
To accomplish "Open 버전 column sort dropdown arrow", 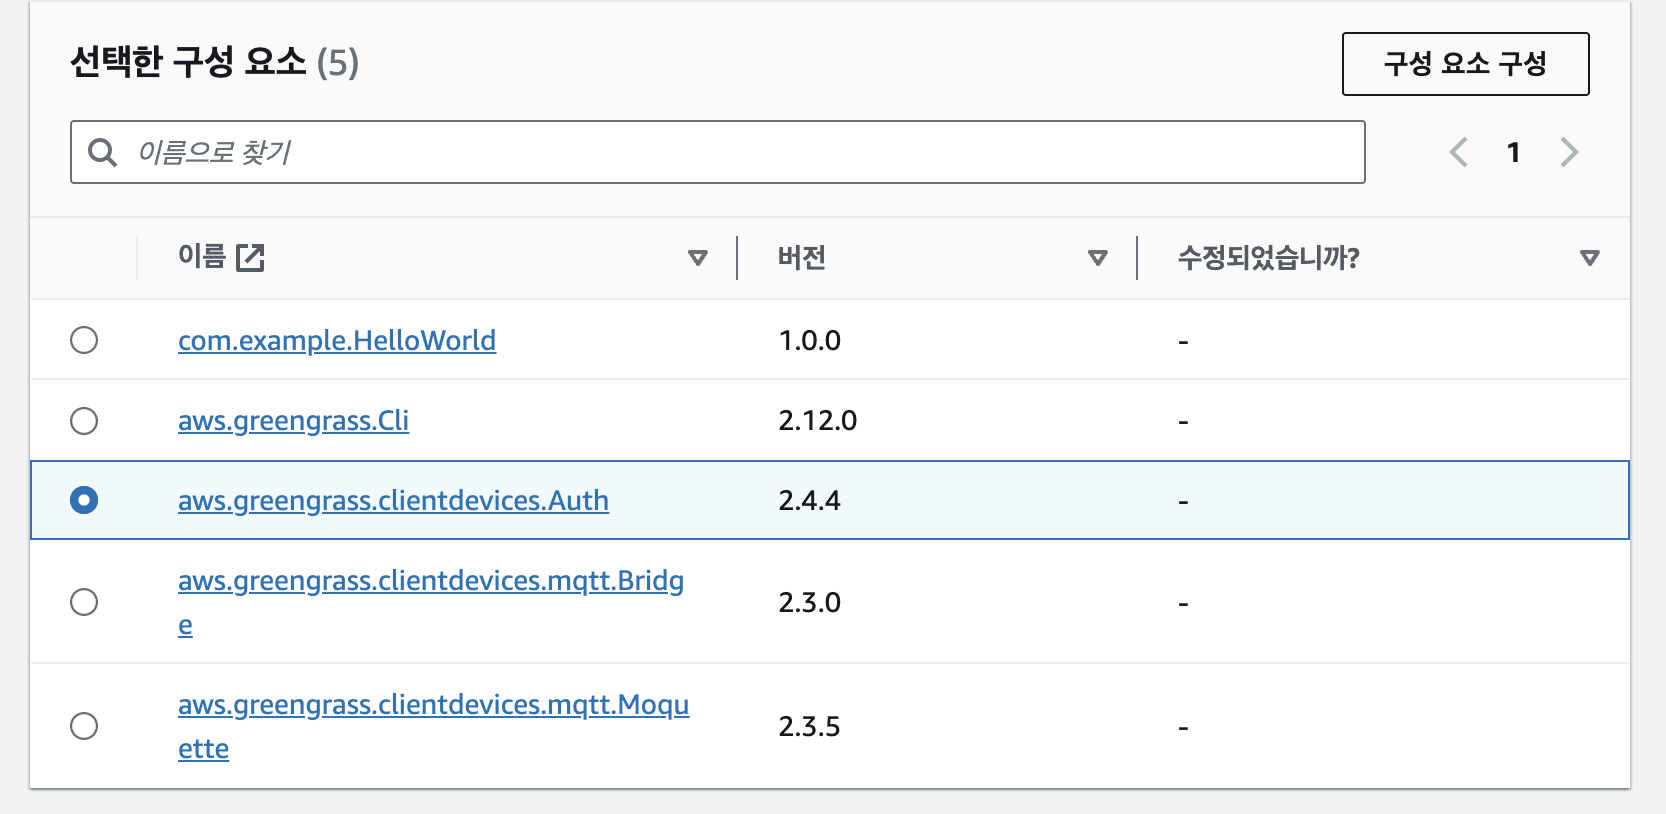I will pos(1098,258).
